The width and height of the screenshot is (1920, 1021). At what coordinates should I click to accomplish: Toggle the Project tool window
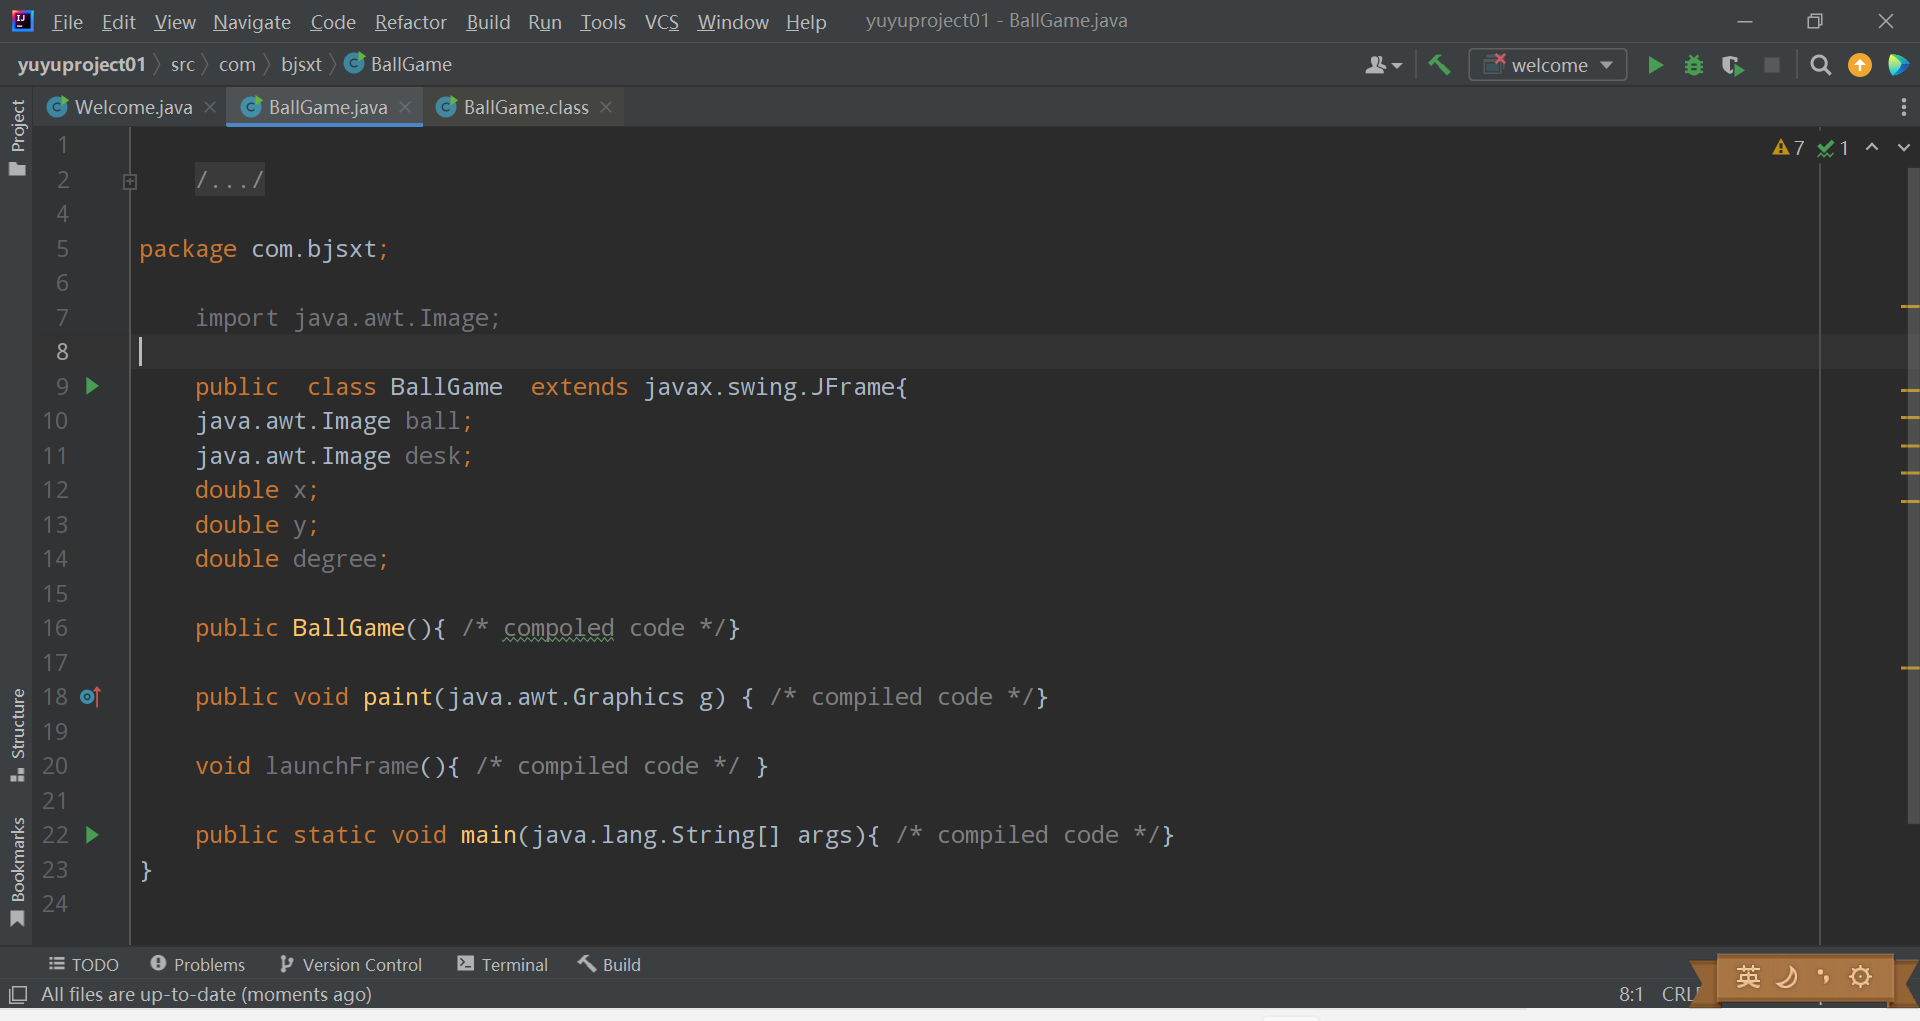pos(17,137)
